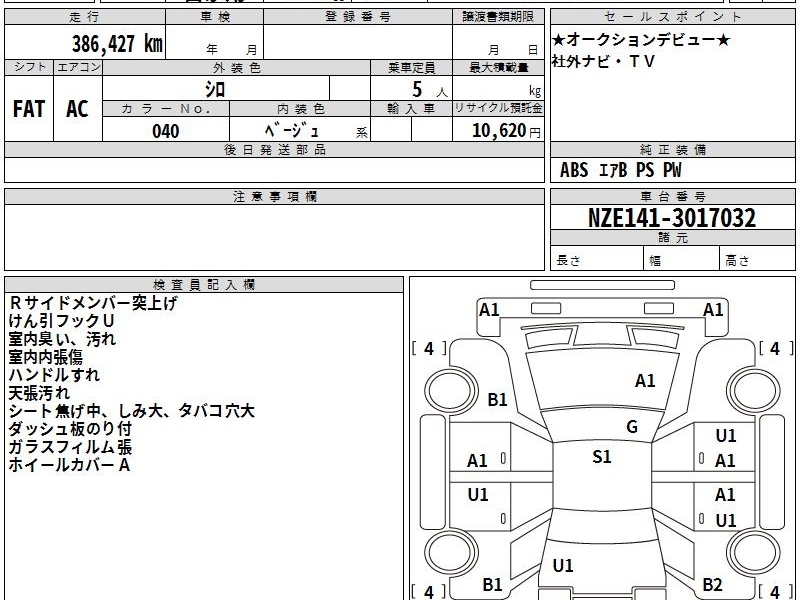Screen dimensions: 800x600
Task: Click the 諸元 header
Action: click(672, 238)
